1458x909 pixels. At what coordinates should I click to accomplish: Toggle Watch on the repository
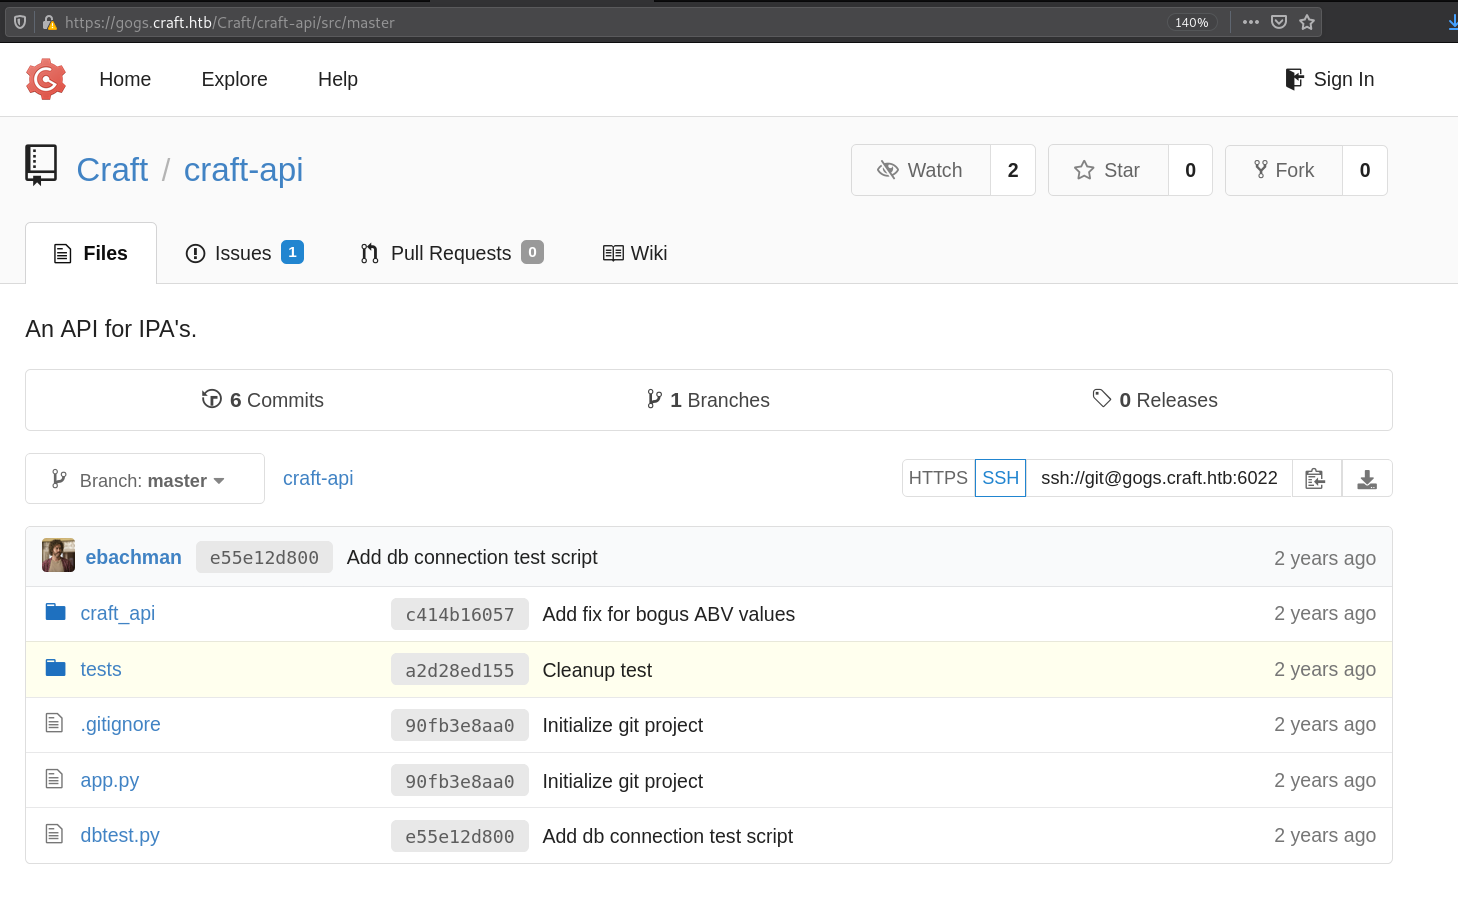(920, 170)
